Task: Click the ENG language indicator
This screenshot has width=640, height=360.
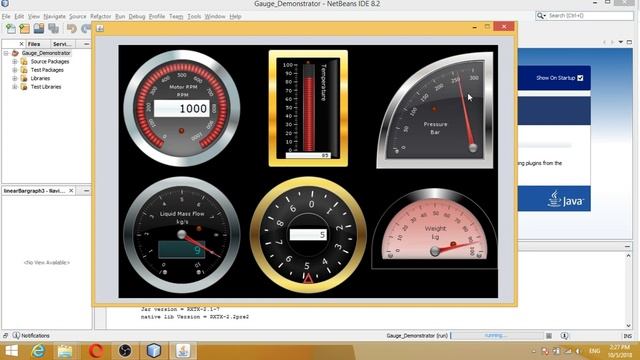Action: pos(595,351)
